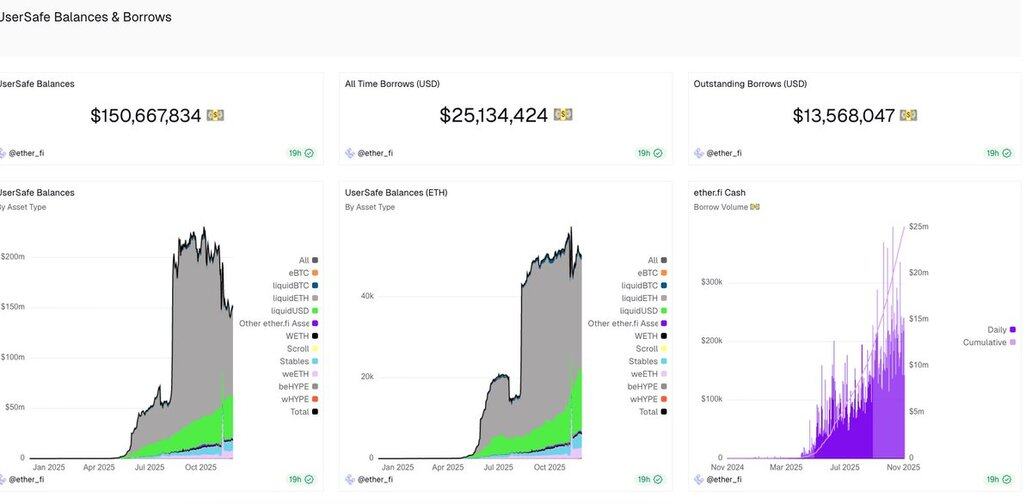Click the green check icon in Outstanding Borrows card
The image size is (1032, 504).
pyautogui.click(x=1007, y=153)
